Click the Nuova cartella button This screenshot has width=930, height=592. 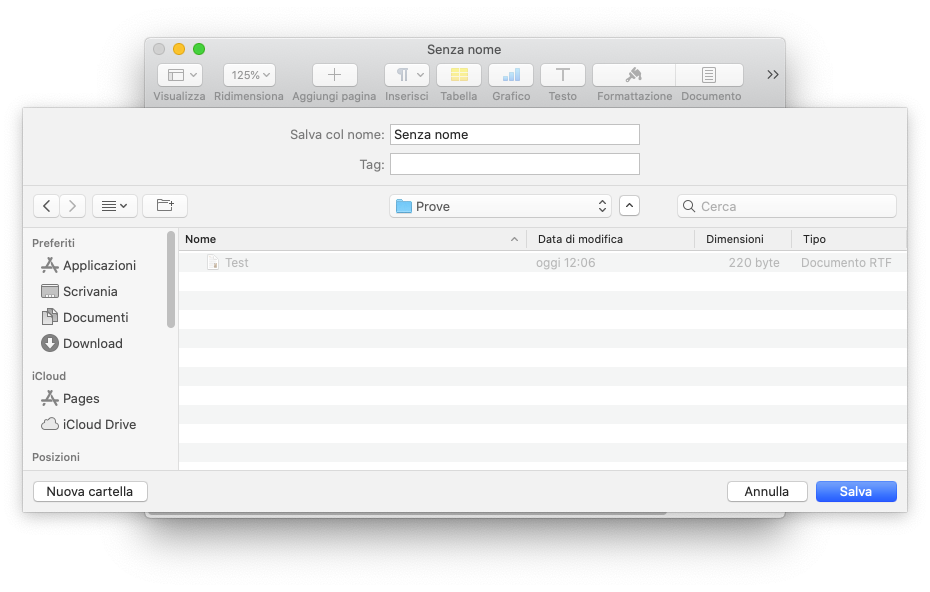click(x=90, y=491)
